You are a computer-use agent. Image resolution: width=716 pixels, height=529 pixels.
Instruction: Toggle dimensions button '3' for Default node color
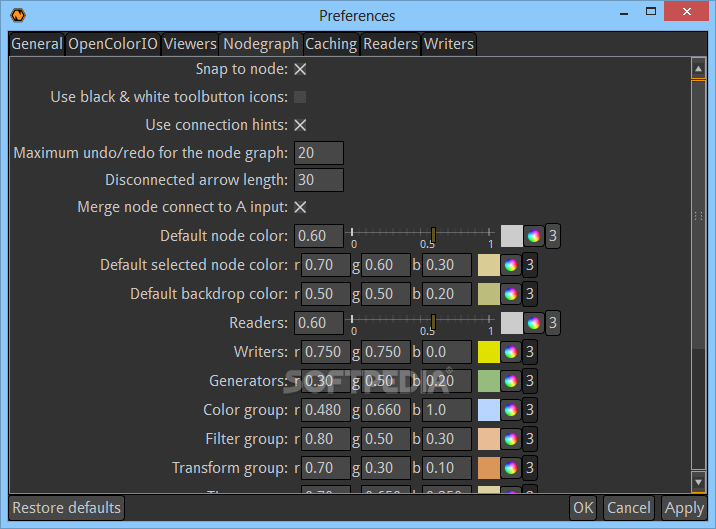(x=553, y=236)
